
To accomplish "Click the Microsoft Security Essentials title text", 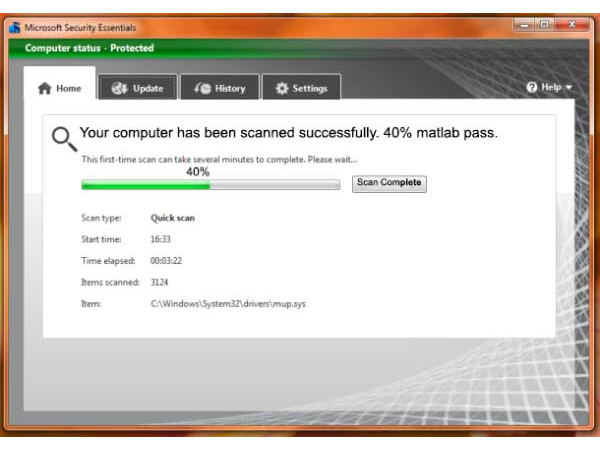I will pos(80,28).
